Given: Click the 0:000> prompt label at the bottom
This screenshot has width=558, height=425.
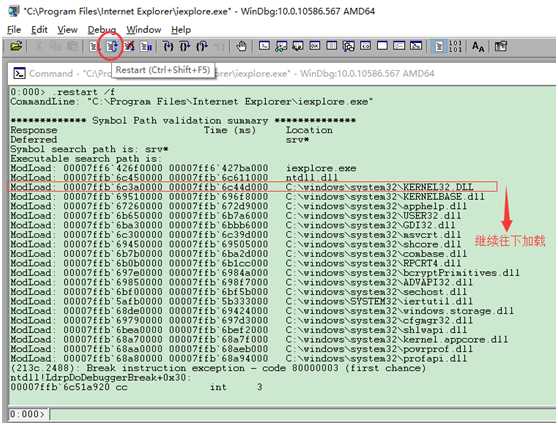Looking at the screenshot, I should click(28, 414).
